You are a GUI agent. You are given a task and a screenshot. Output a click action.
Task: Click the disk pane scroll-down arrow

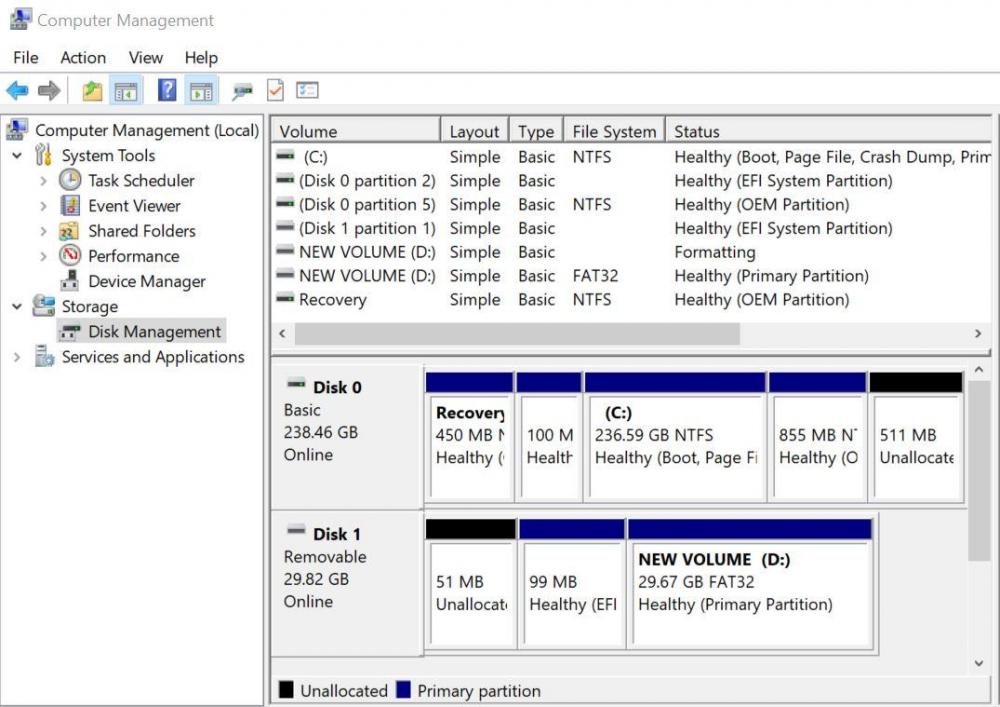click(979, 664)
